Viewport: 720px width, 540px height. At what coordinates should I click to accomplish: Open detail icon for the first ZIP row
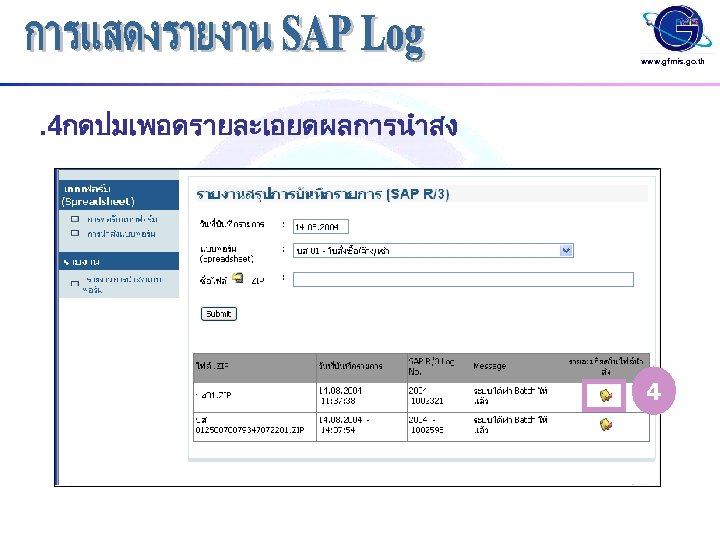tap(606, 395)
